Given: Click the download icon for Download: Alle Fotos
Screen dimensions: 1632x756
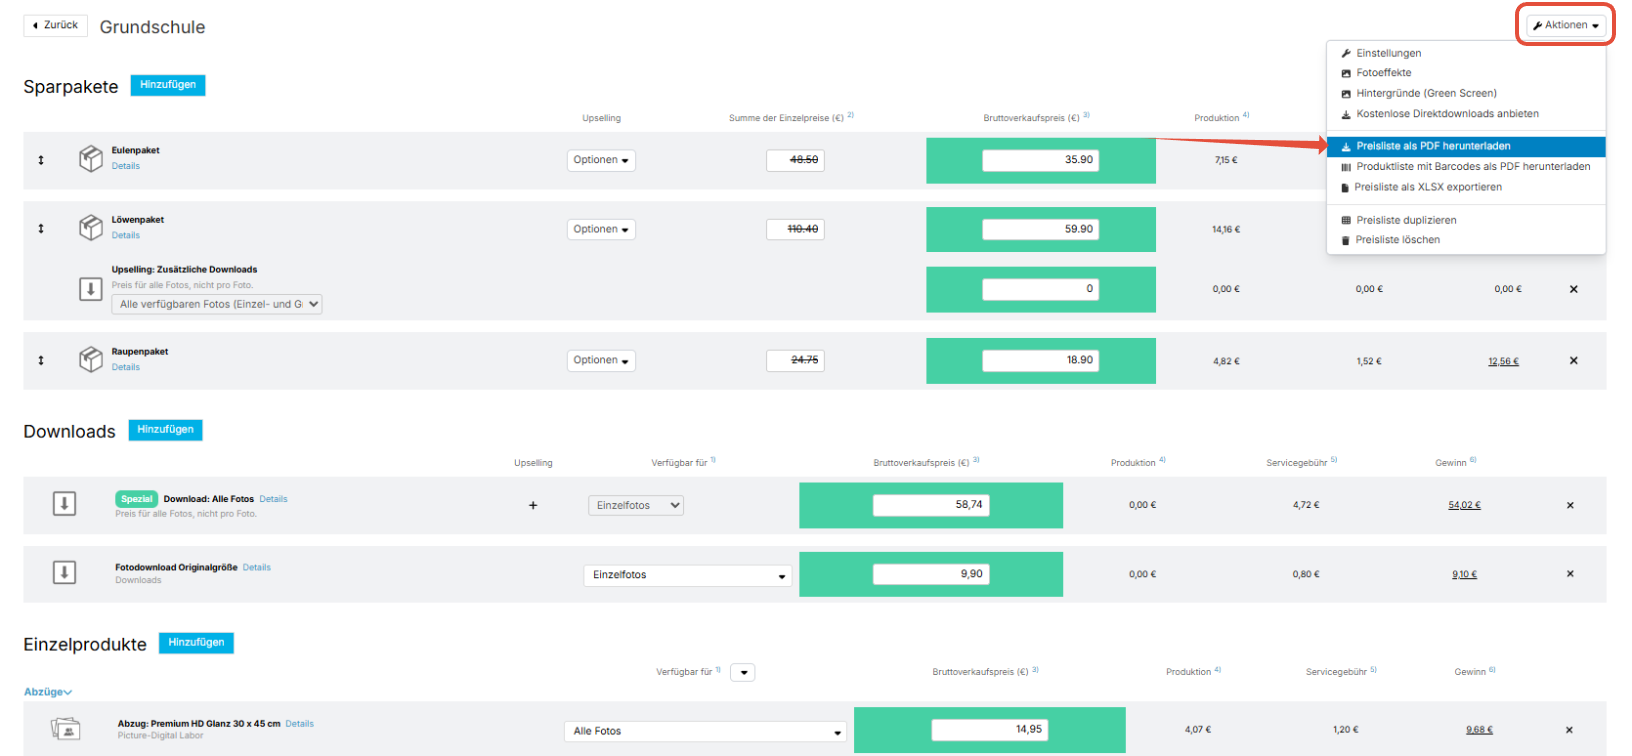Looking at the screenshot, I should click(x=64, y=504).
